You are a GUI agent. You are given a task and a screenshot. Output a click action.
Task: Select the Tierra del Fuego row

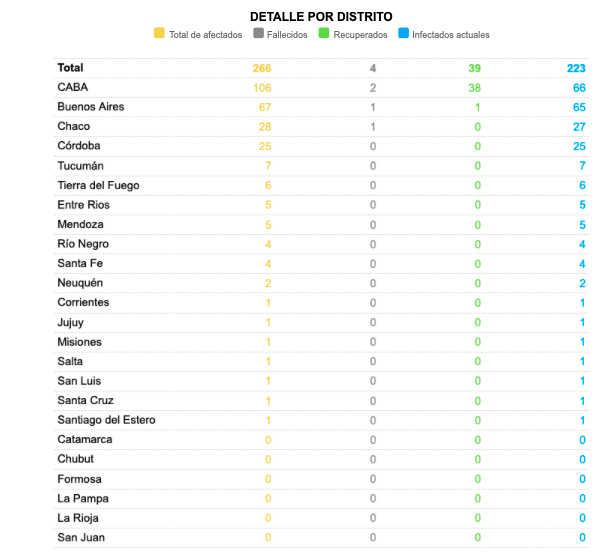coord(98,185)
